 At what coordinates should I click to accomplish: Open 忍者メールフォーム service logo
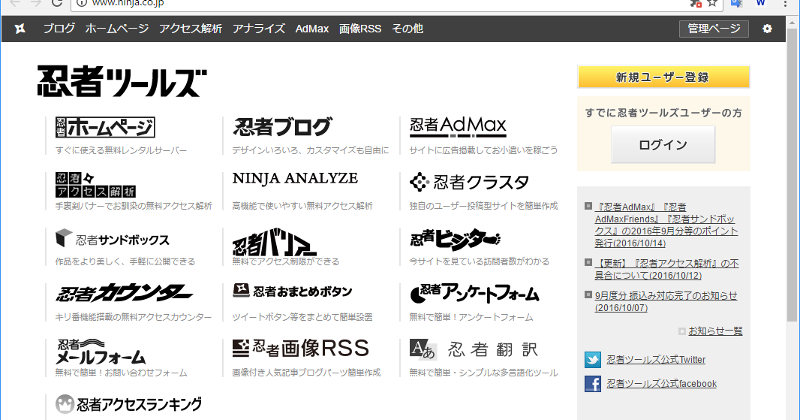101,351
